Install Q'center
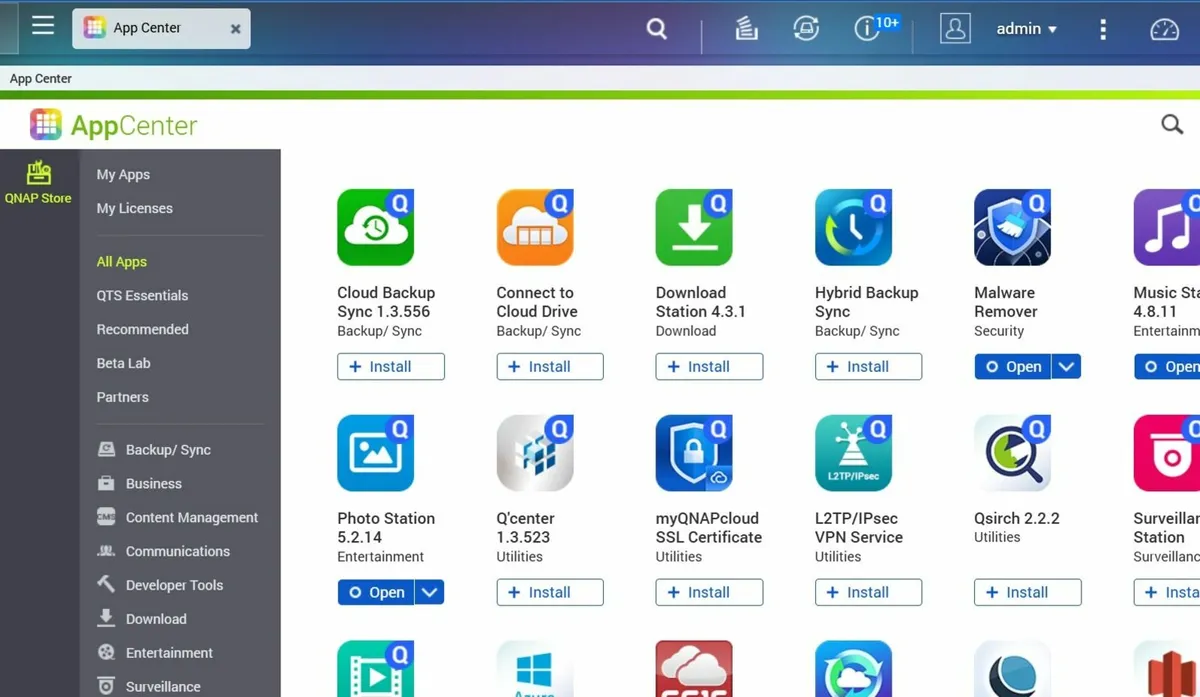 [x=550, y=592]
